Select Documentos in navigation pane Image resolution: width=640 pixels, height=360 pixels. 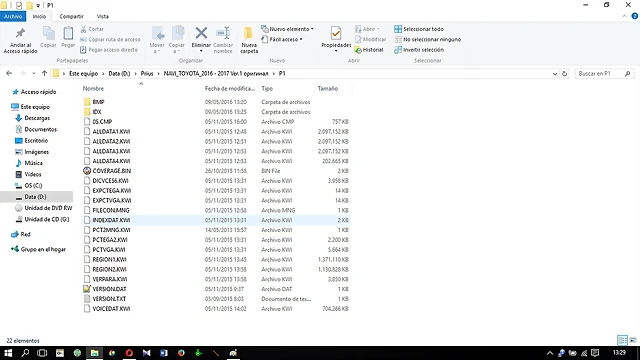pos(40,129)
